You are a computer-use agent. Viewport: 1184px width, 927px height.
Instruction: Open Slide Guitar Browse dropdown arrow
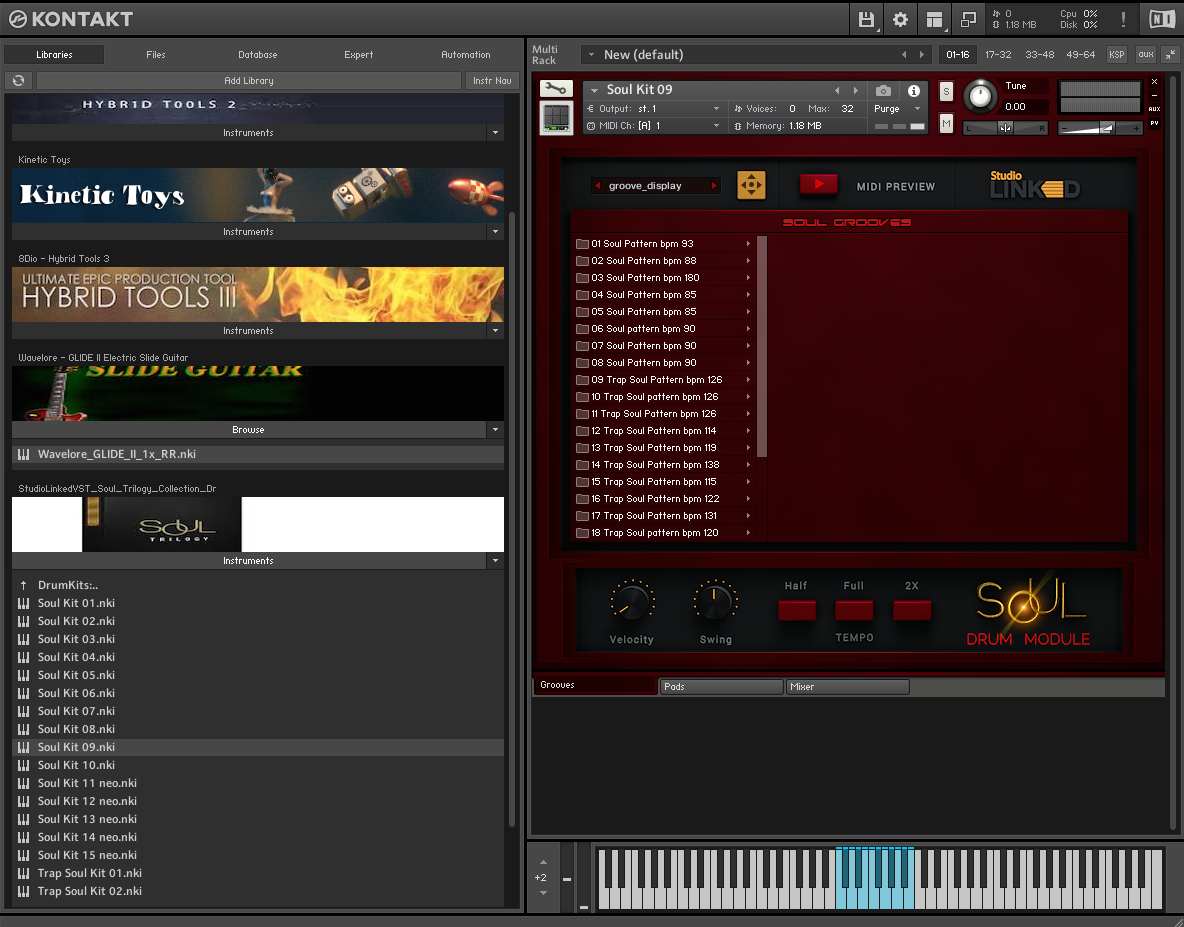click(495, 430)
